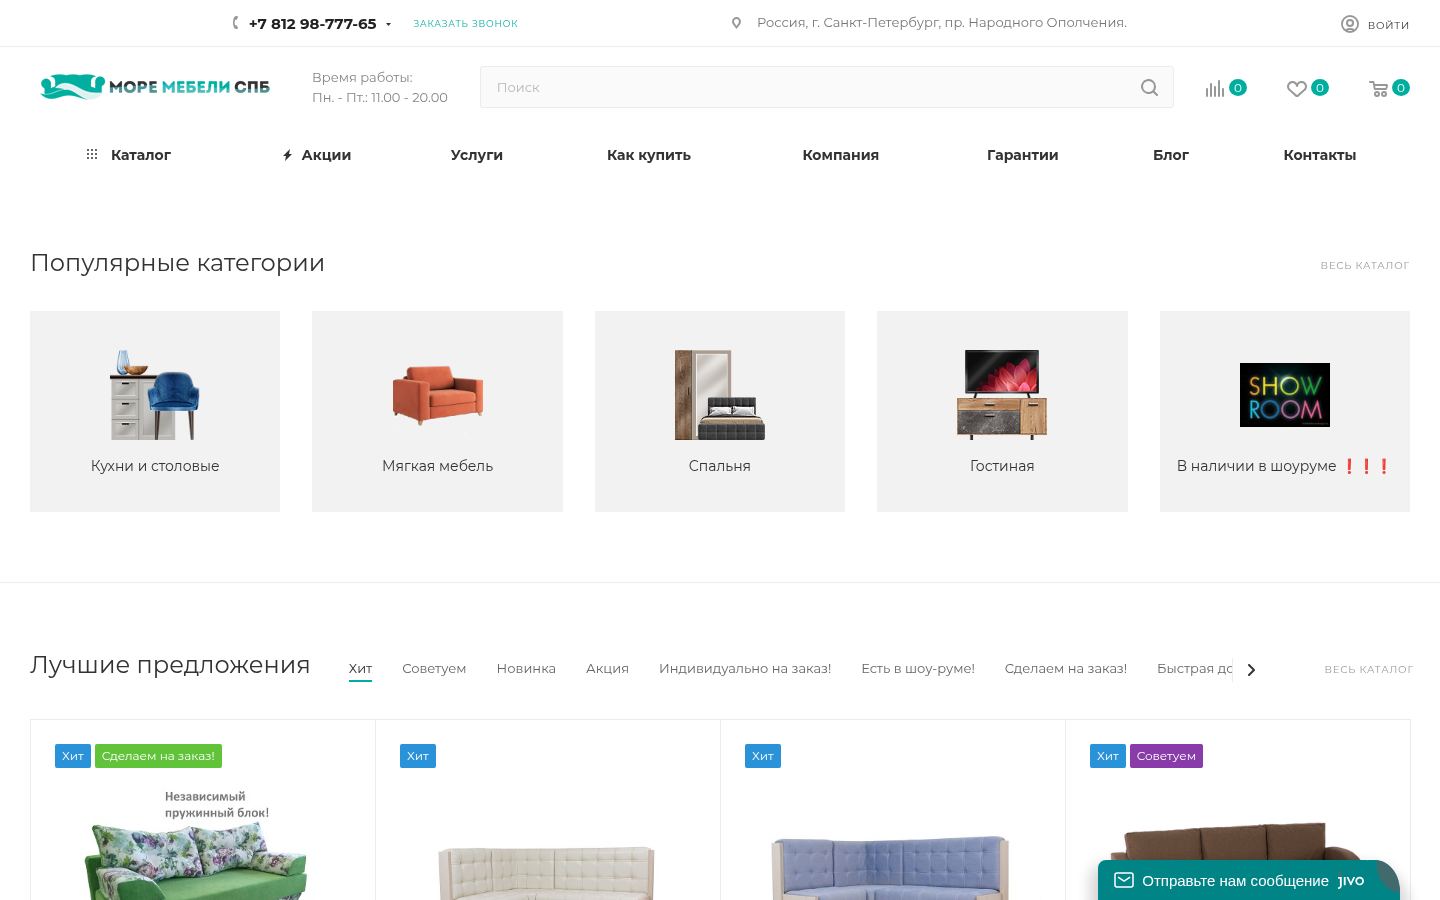
Task: Open the Спальня category card
Action: (x=720, y=411)
